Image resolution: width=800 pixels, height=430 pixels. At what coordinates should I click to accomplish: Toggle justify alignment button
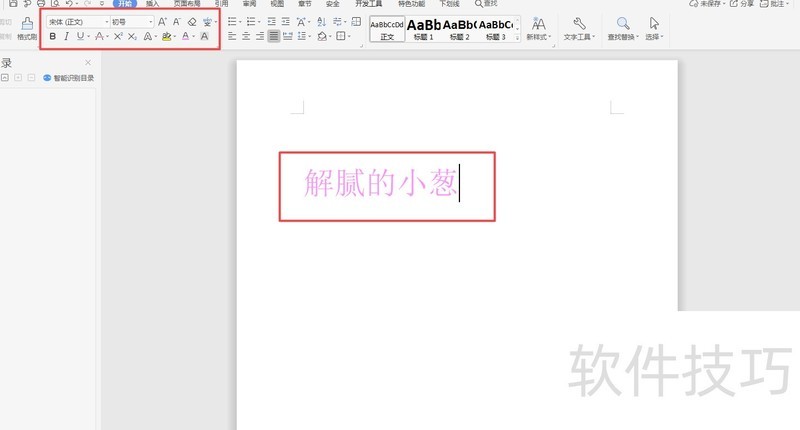pyautogui.click(x=274, y=36)
